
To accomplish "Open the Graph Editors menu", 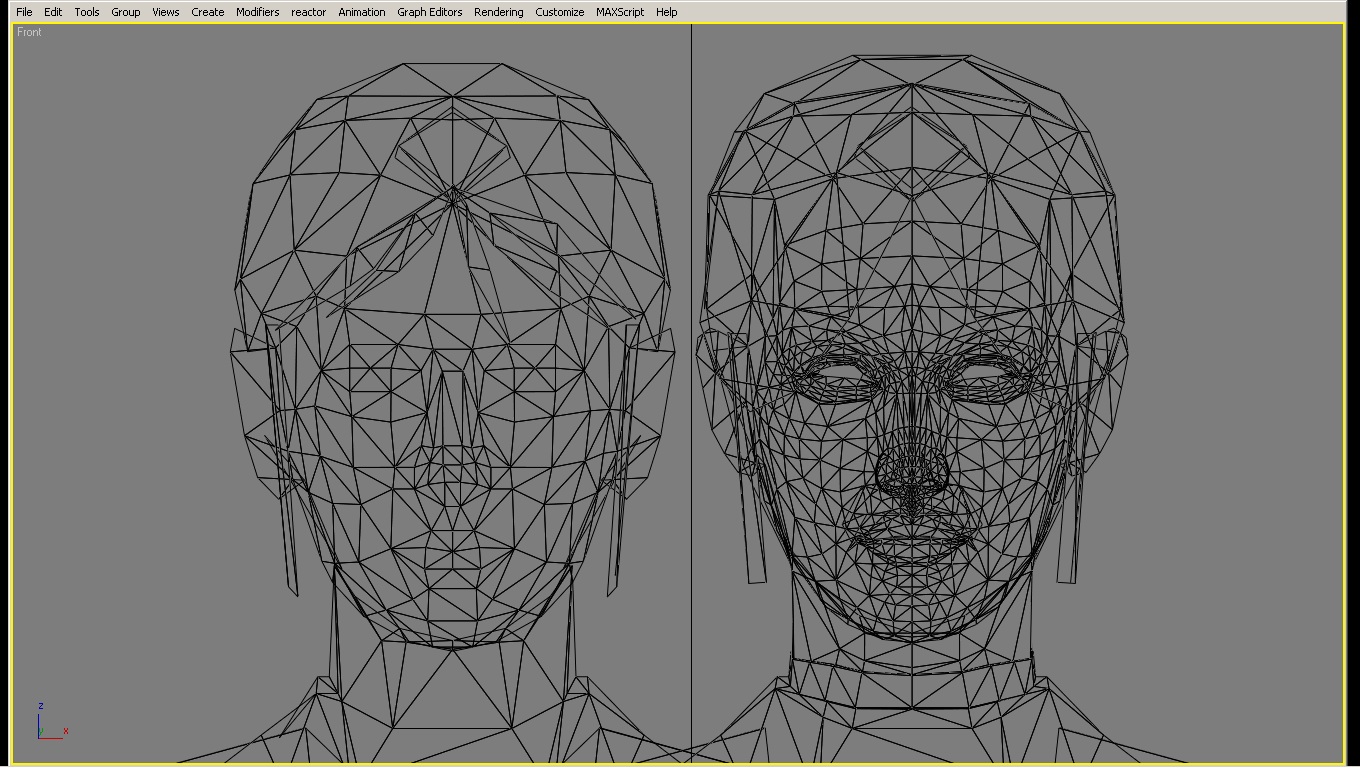I will pos(429,12).
